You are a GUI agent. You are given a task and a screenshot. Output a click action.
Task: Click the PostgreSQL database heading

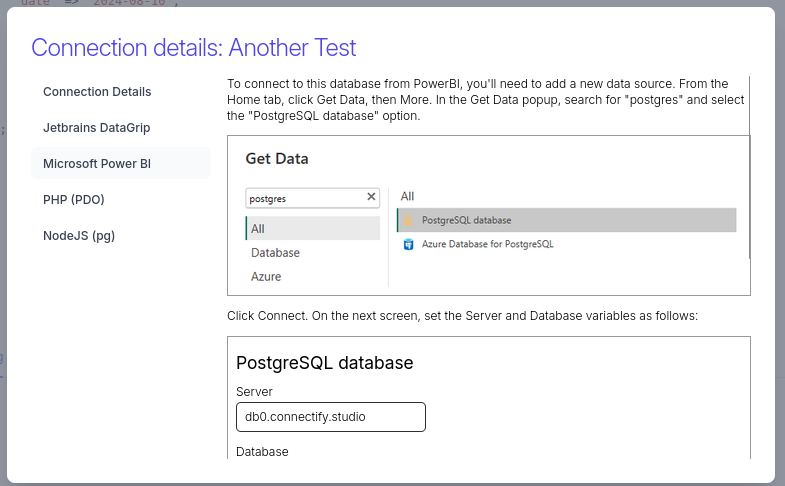pyautogui.click(x=324, y=362)
